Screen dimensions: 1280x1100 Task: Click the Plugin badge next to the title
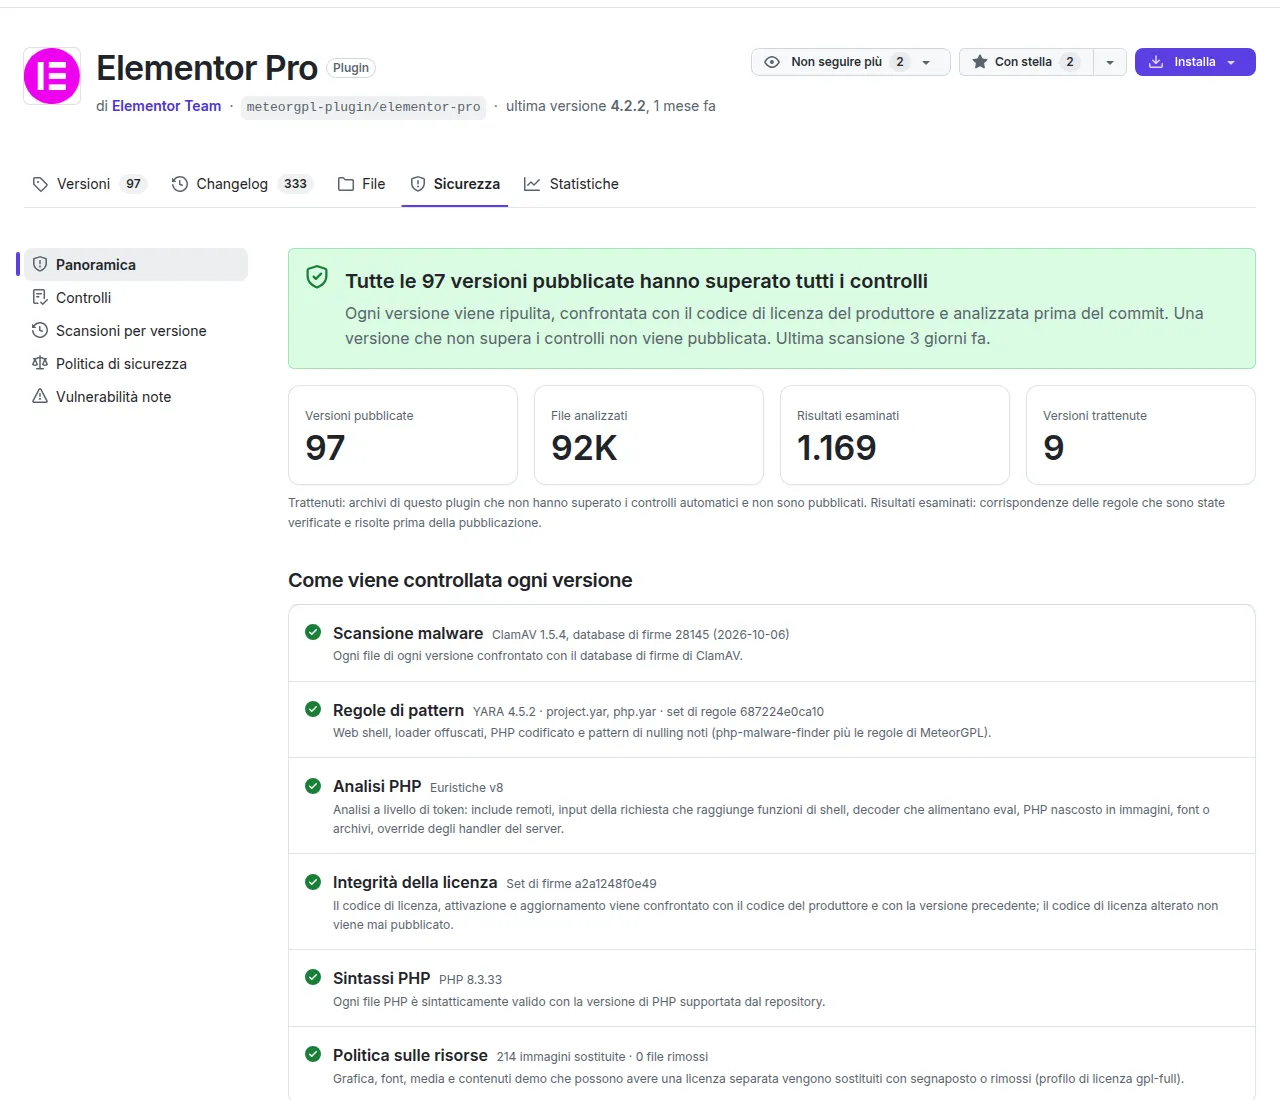351,68
